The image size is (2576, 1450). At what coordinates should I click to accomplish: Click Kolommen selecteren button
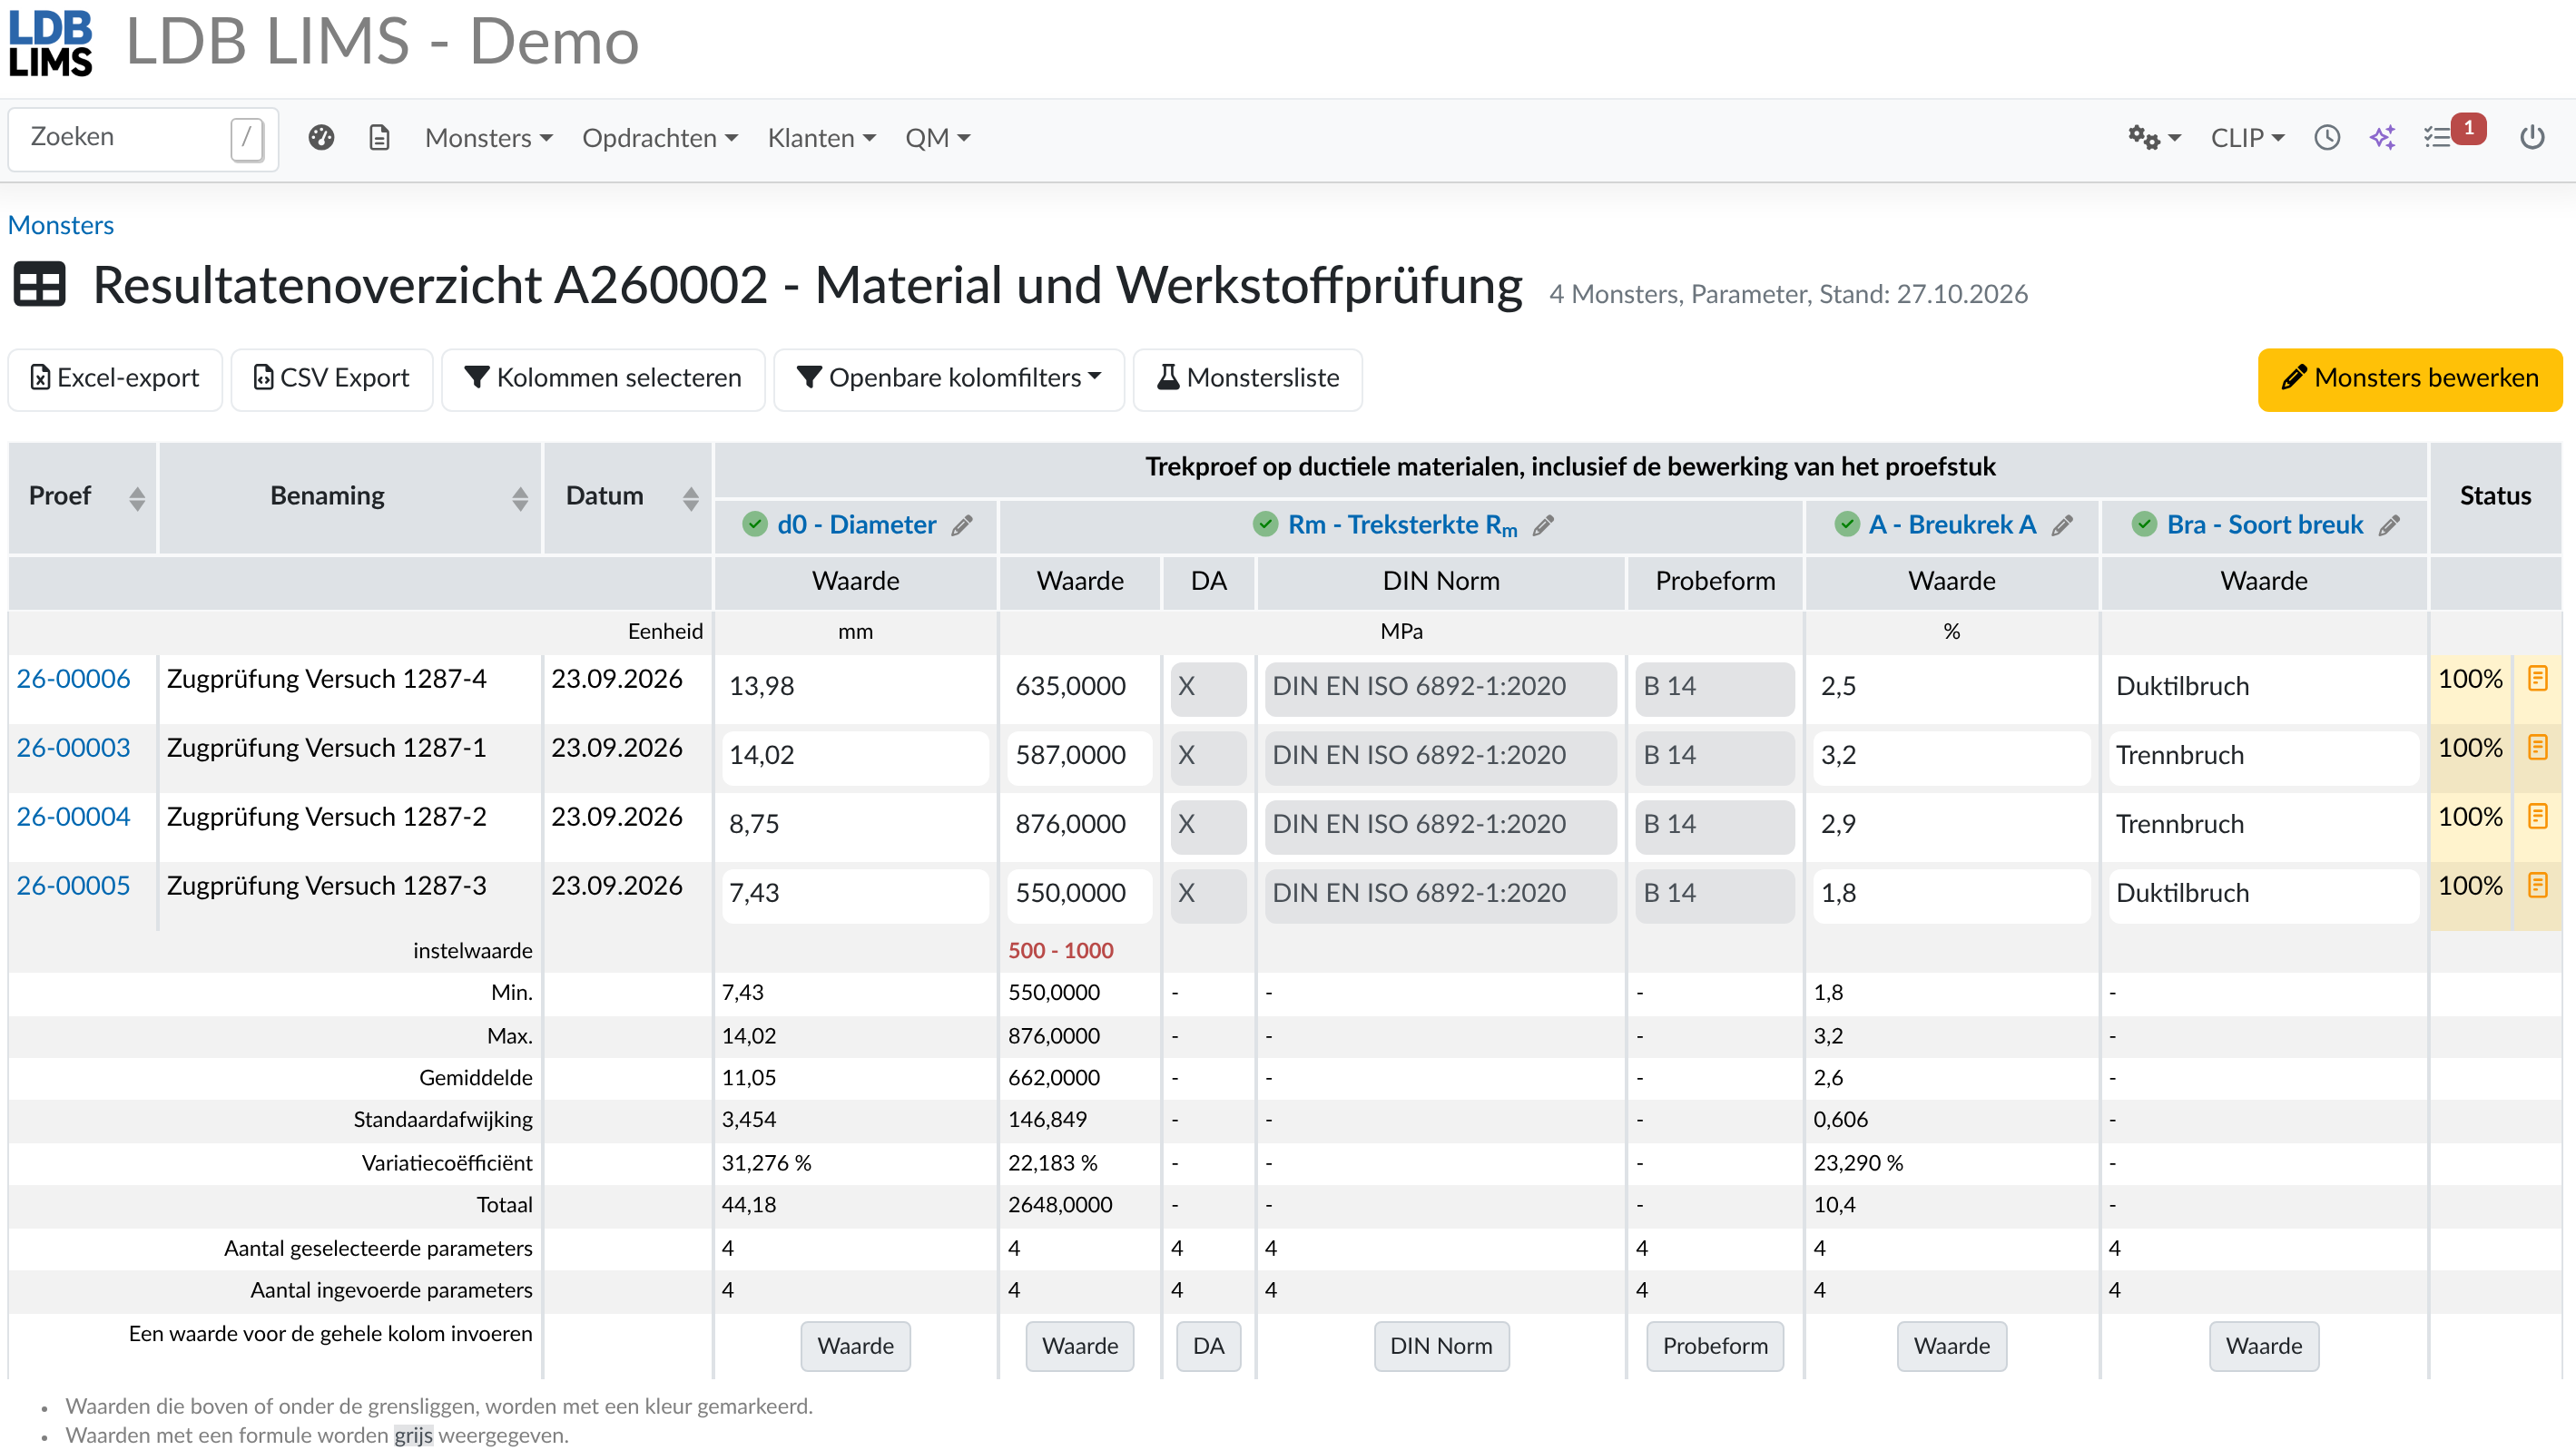click(x=603, y=379)
